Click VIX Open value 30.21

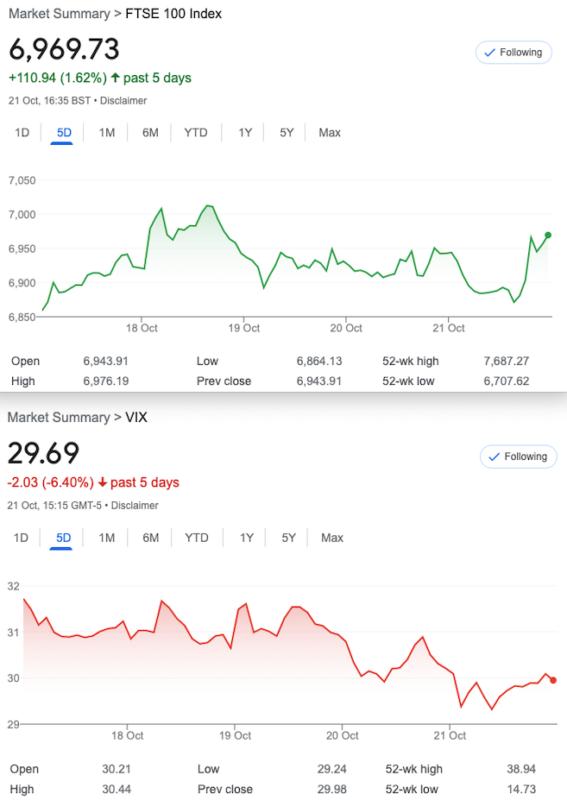(116, 769)
